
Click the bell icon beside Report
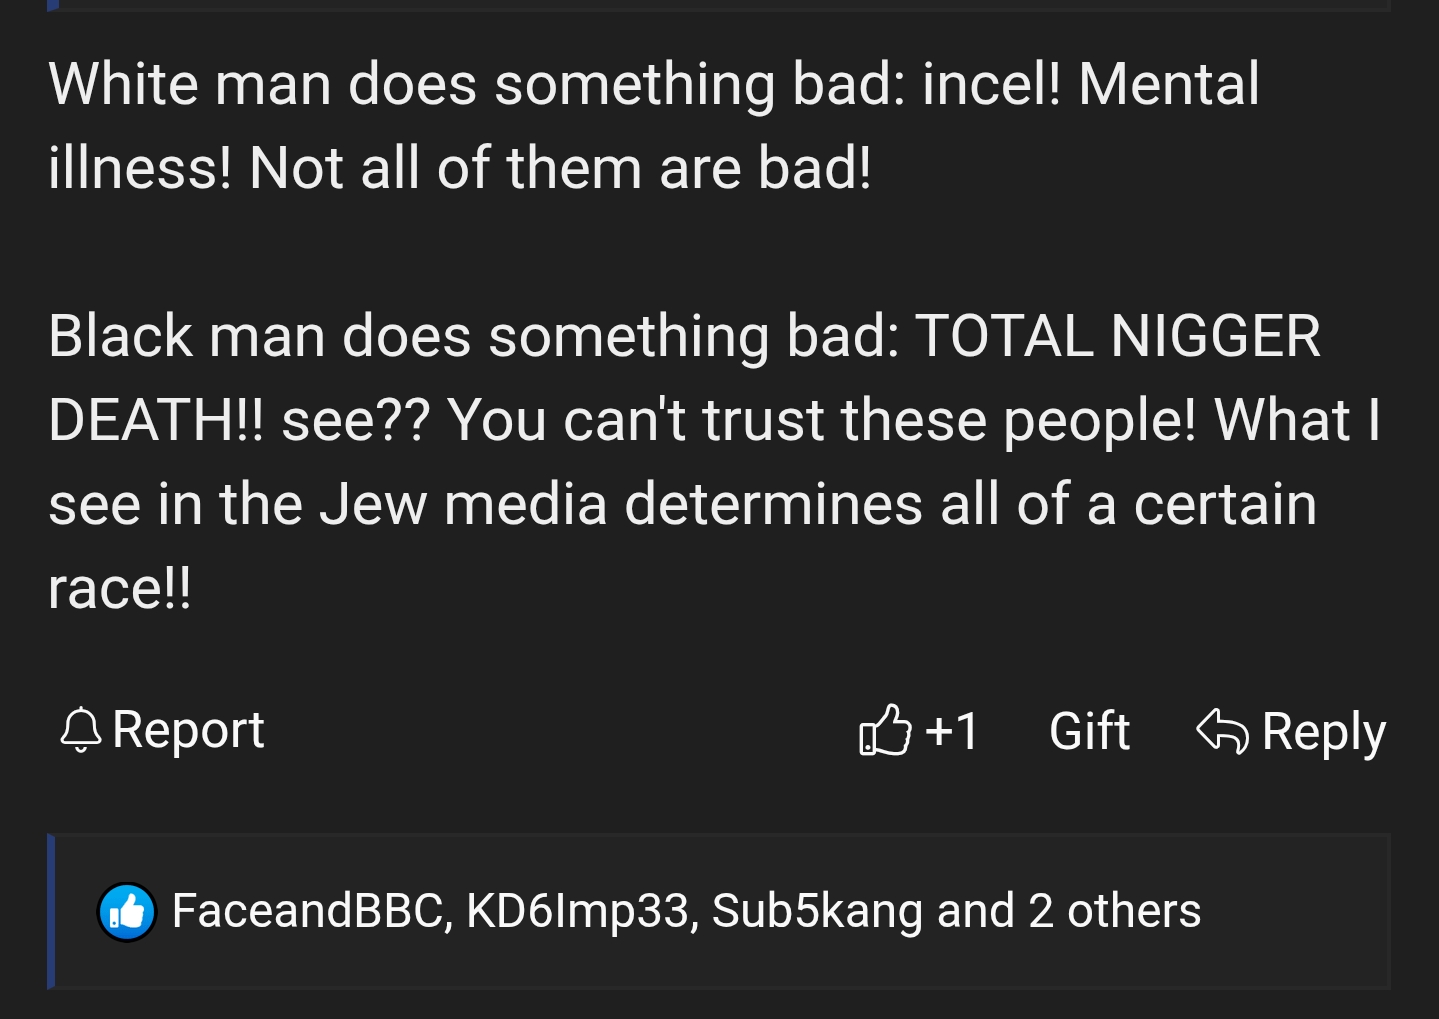tap(81, 730)
